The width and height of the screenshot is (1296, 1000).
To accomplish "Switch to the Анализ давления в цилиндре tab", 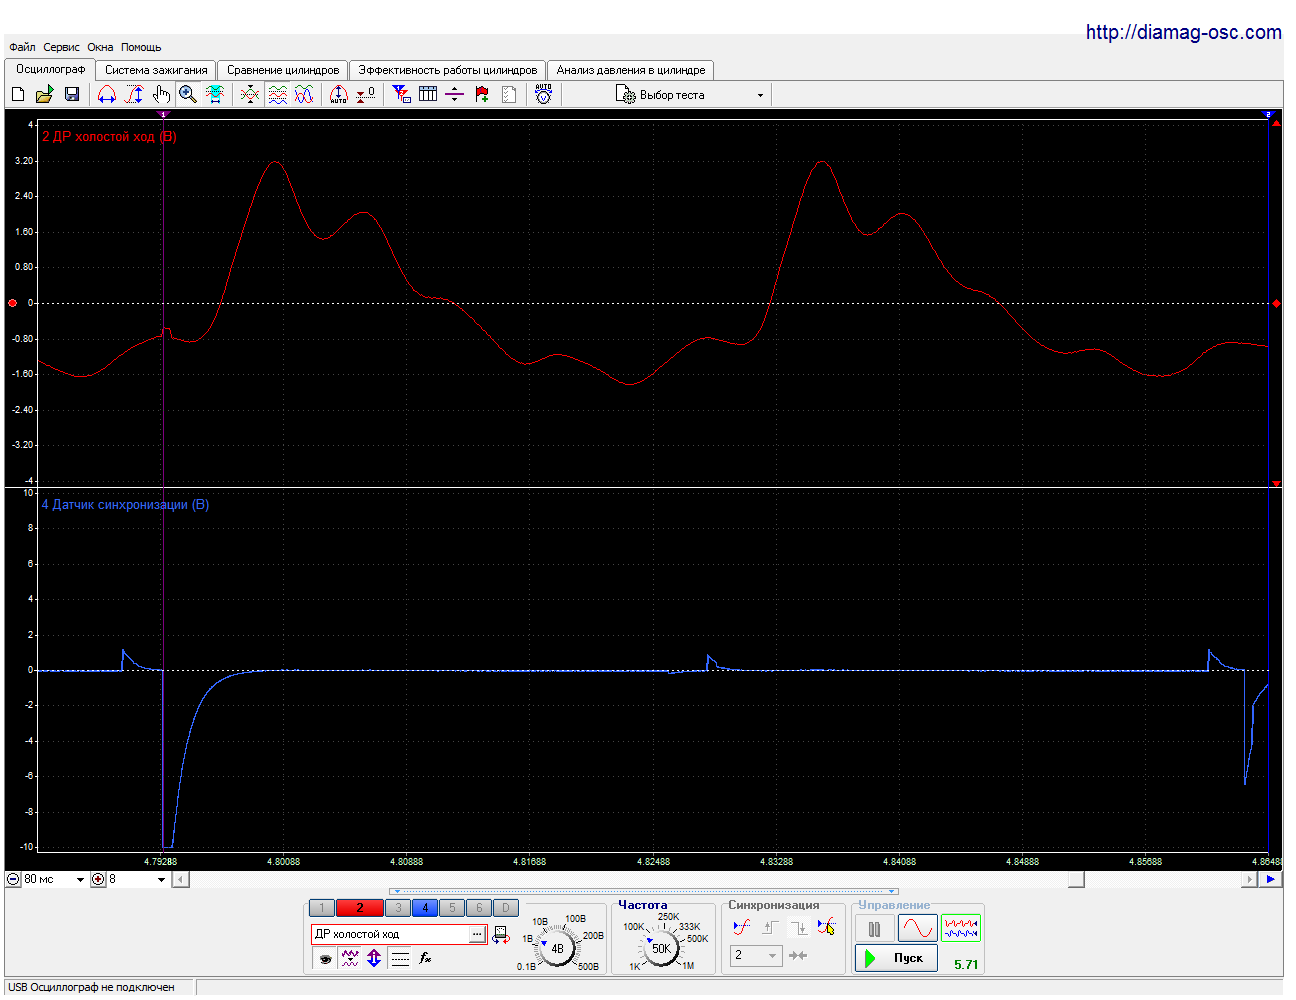I will click(x=631, y=70).
